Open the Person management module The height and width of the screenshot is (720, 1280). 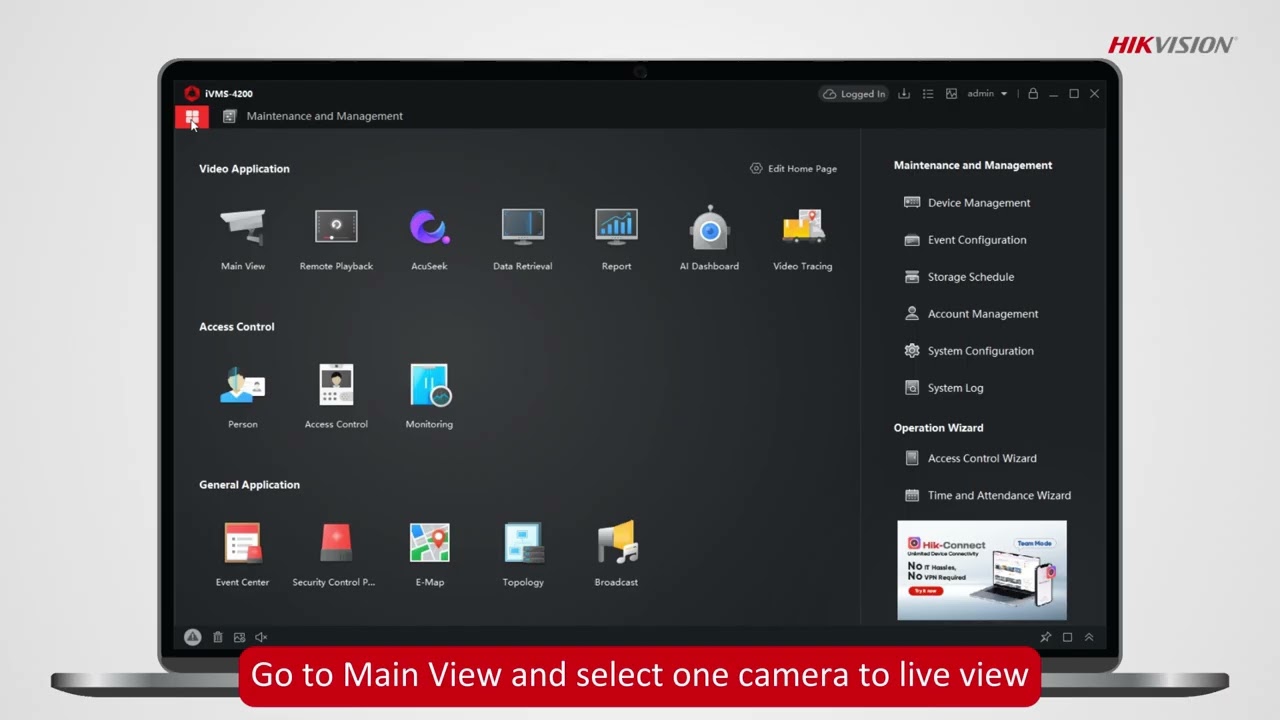coord(243,396)
